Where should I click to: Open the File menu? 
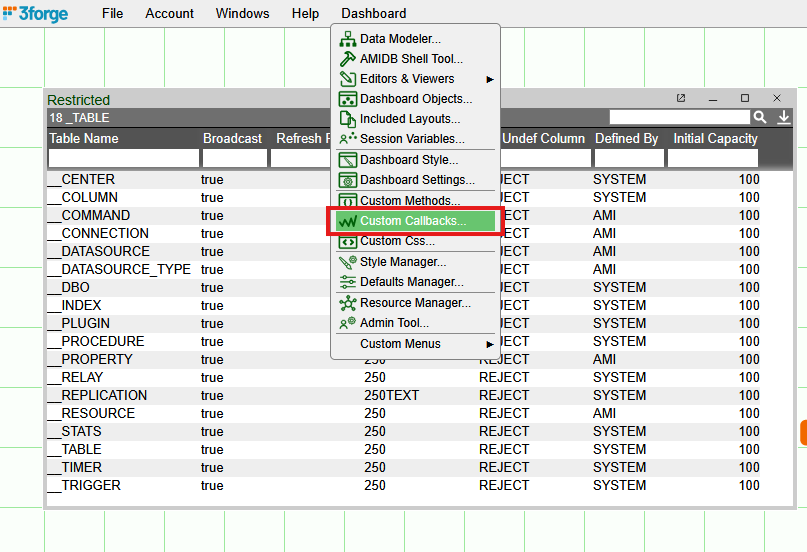[x=113, y=13]
